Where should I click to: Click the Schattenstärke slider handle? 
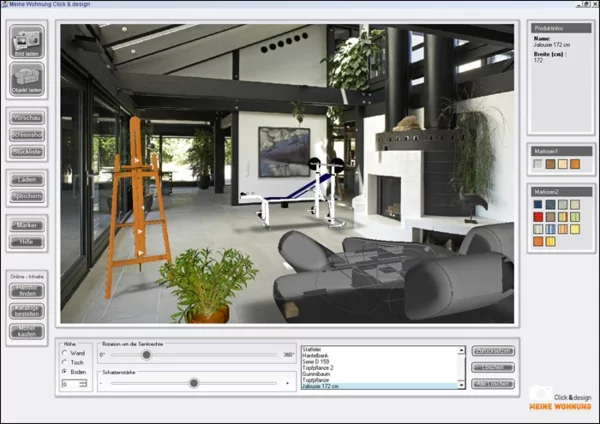point(194,383)
